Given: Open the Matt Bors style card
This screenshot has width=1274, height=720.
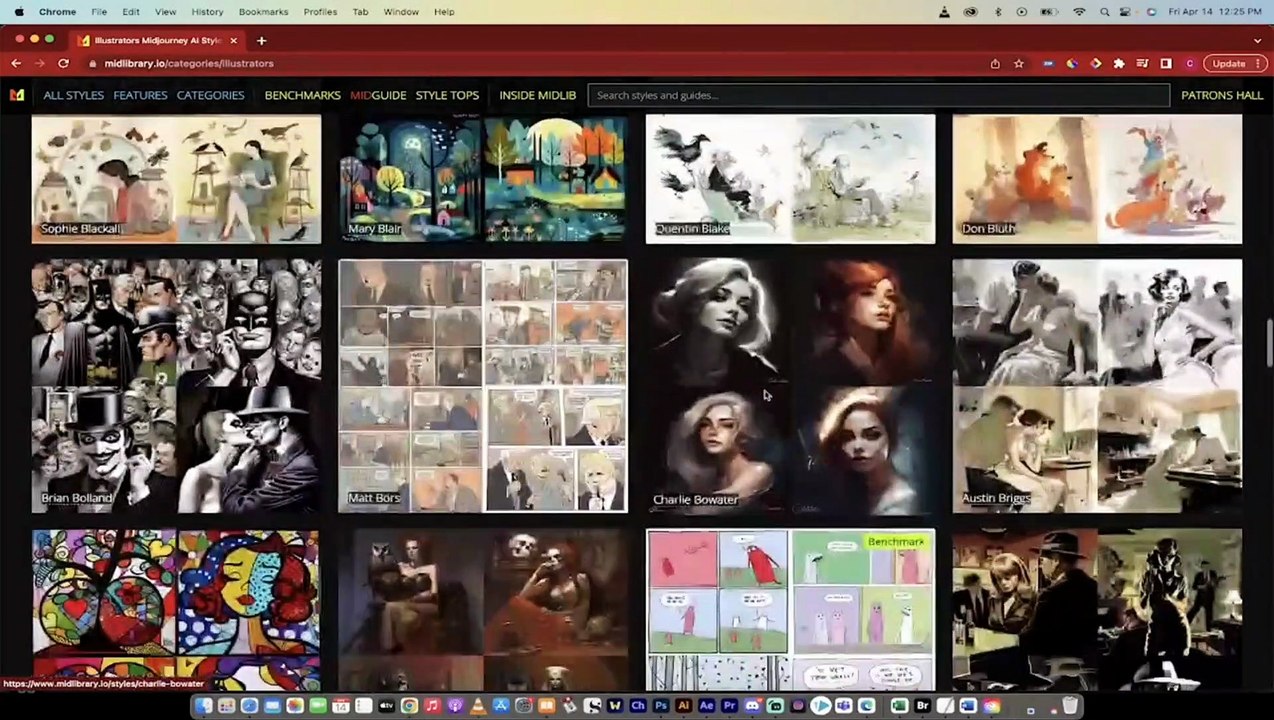Looking at the screenshot, I should pos(483,386).
